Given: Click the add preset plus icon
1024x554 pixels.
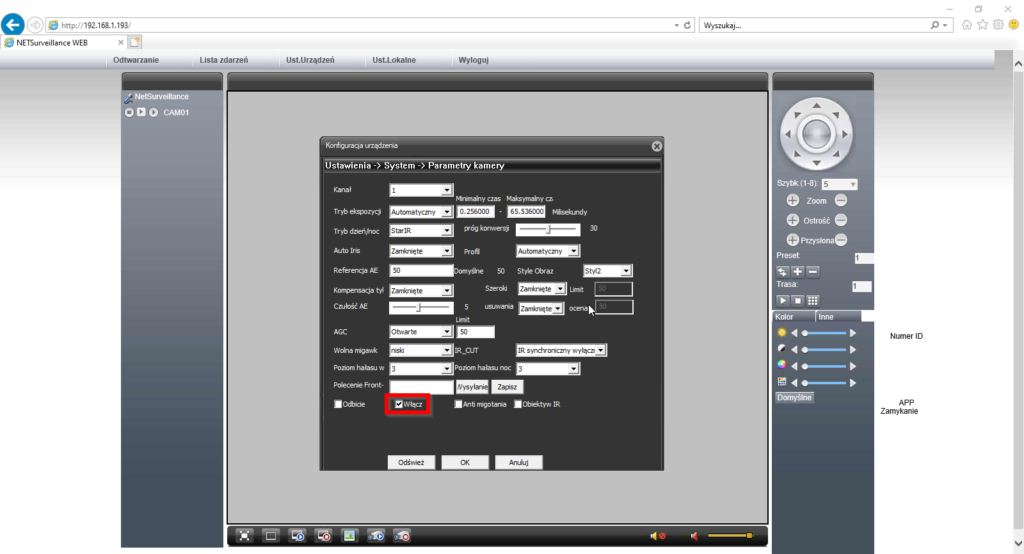Looking at the screenshot, I should coord(798,271).
